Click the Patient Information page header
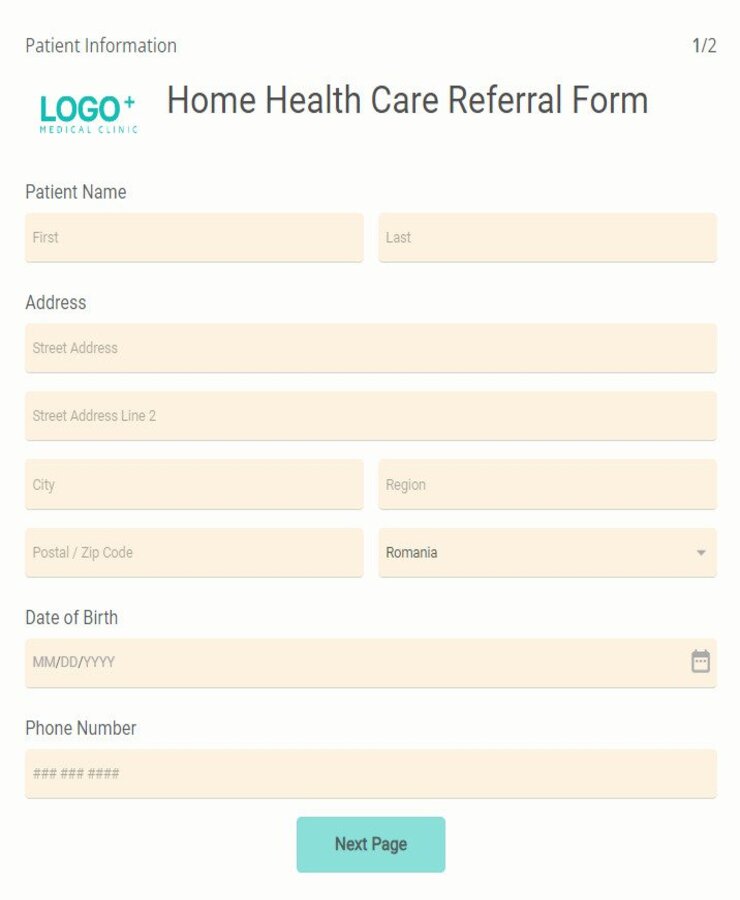The image size is (740, 900). (x=100, y=46)
